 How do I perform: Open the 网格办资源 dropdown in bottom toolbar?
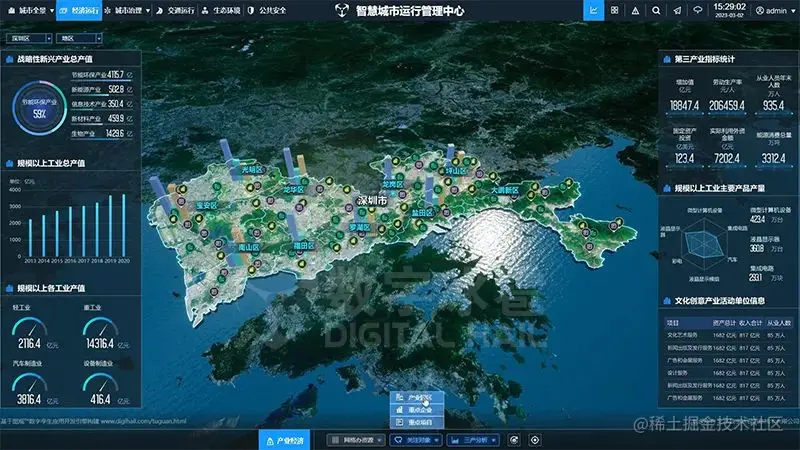356,440
